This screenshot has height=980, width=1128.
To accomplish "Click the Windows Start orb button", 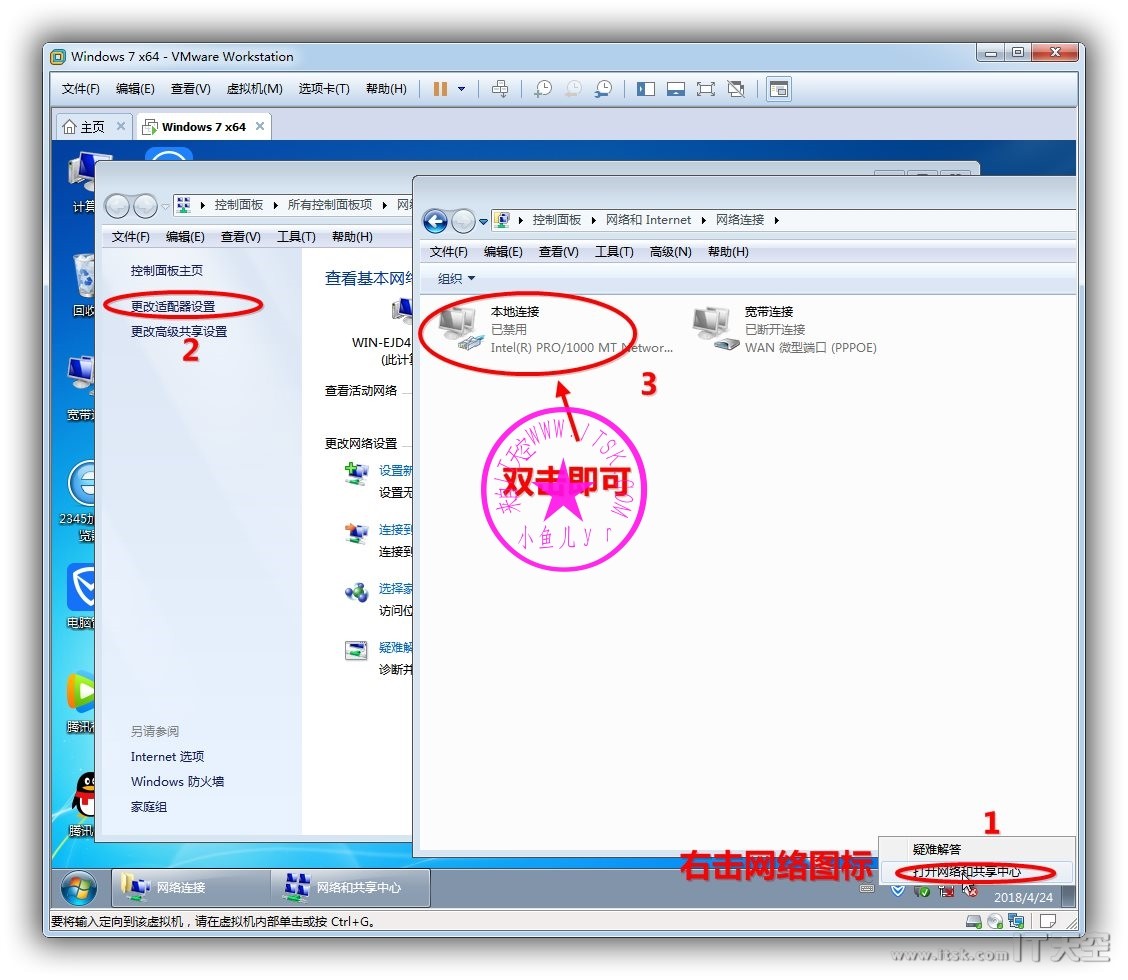I will (79, 886).
